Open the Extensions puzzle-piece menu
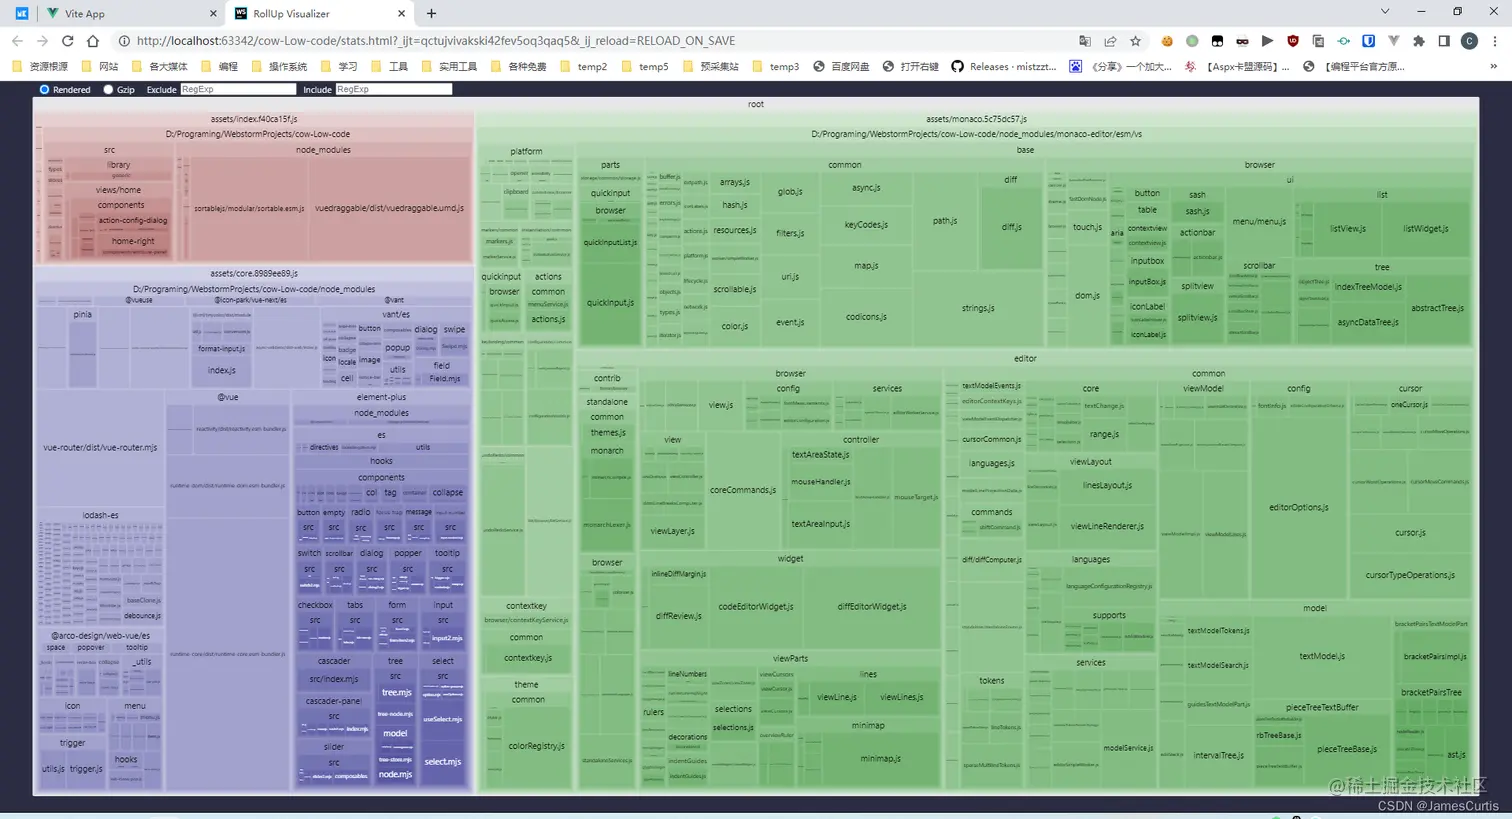This screenshot has width=1512, height=819. (x=1418, y=41)
